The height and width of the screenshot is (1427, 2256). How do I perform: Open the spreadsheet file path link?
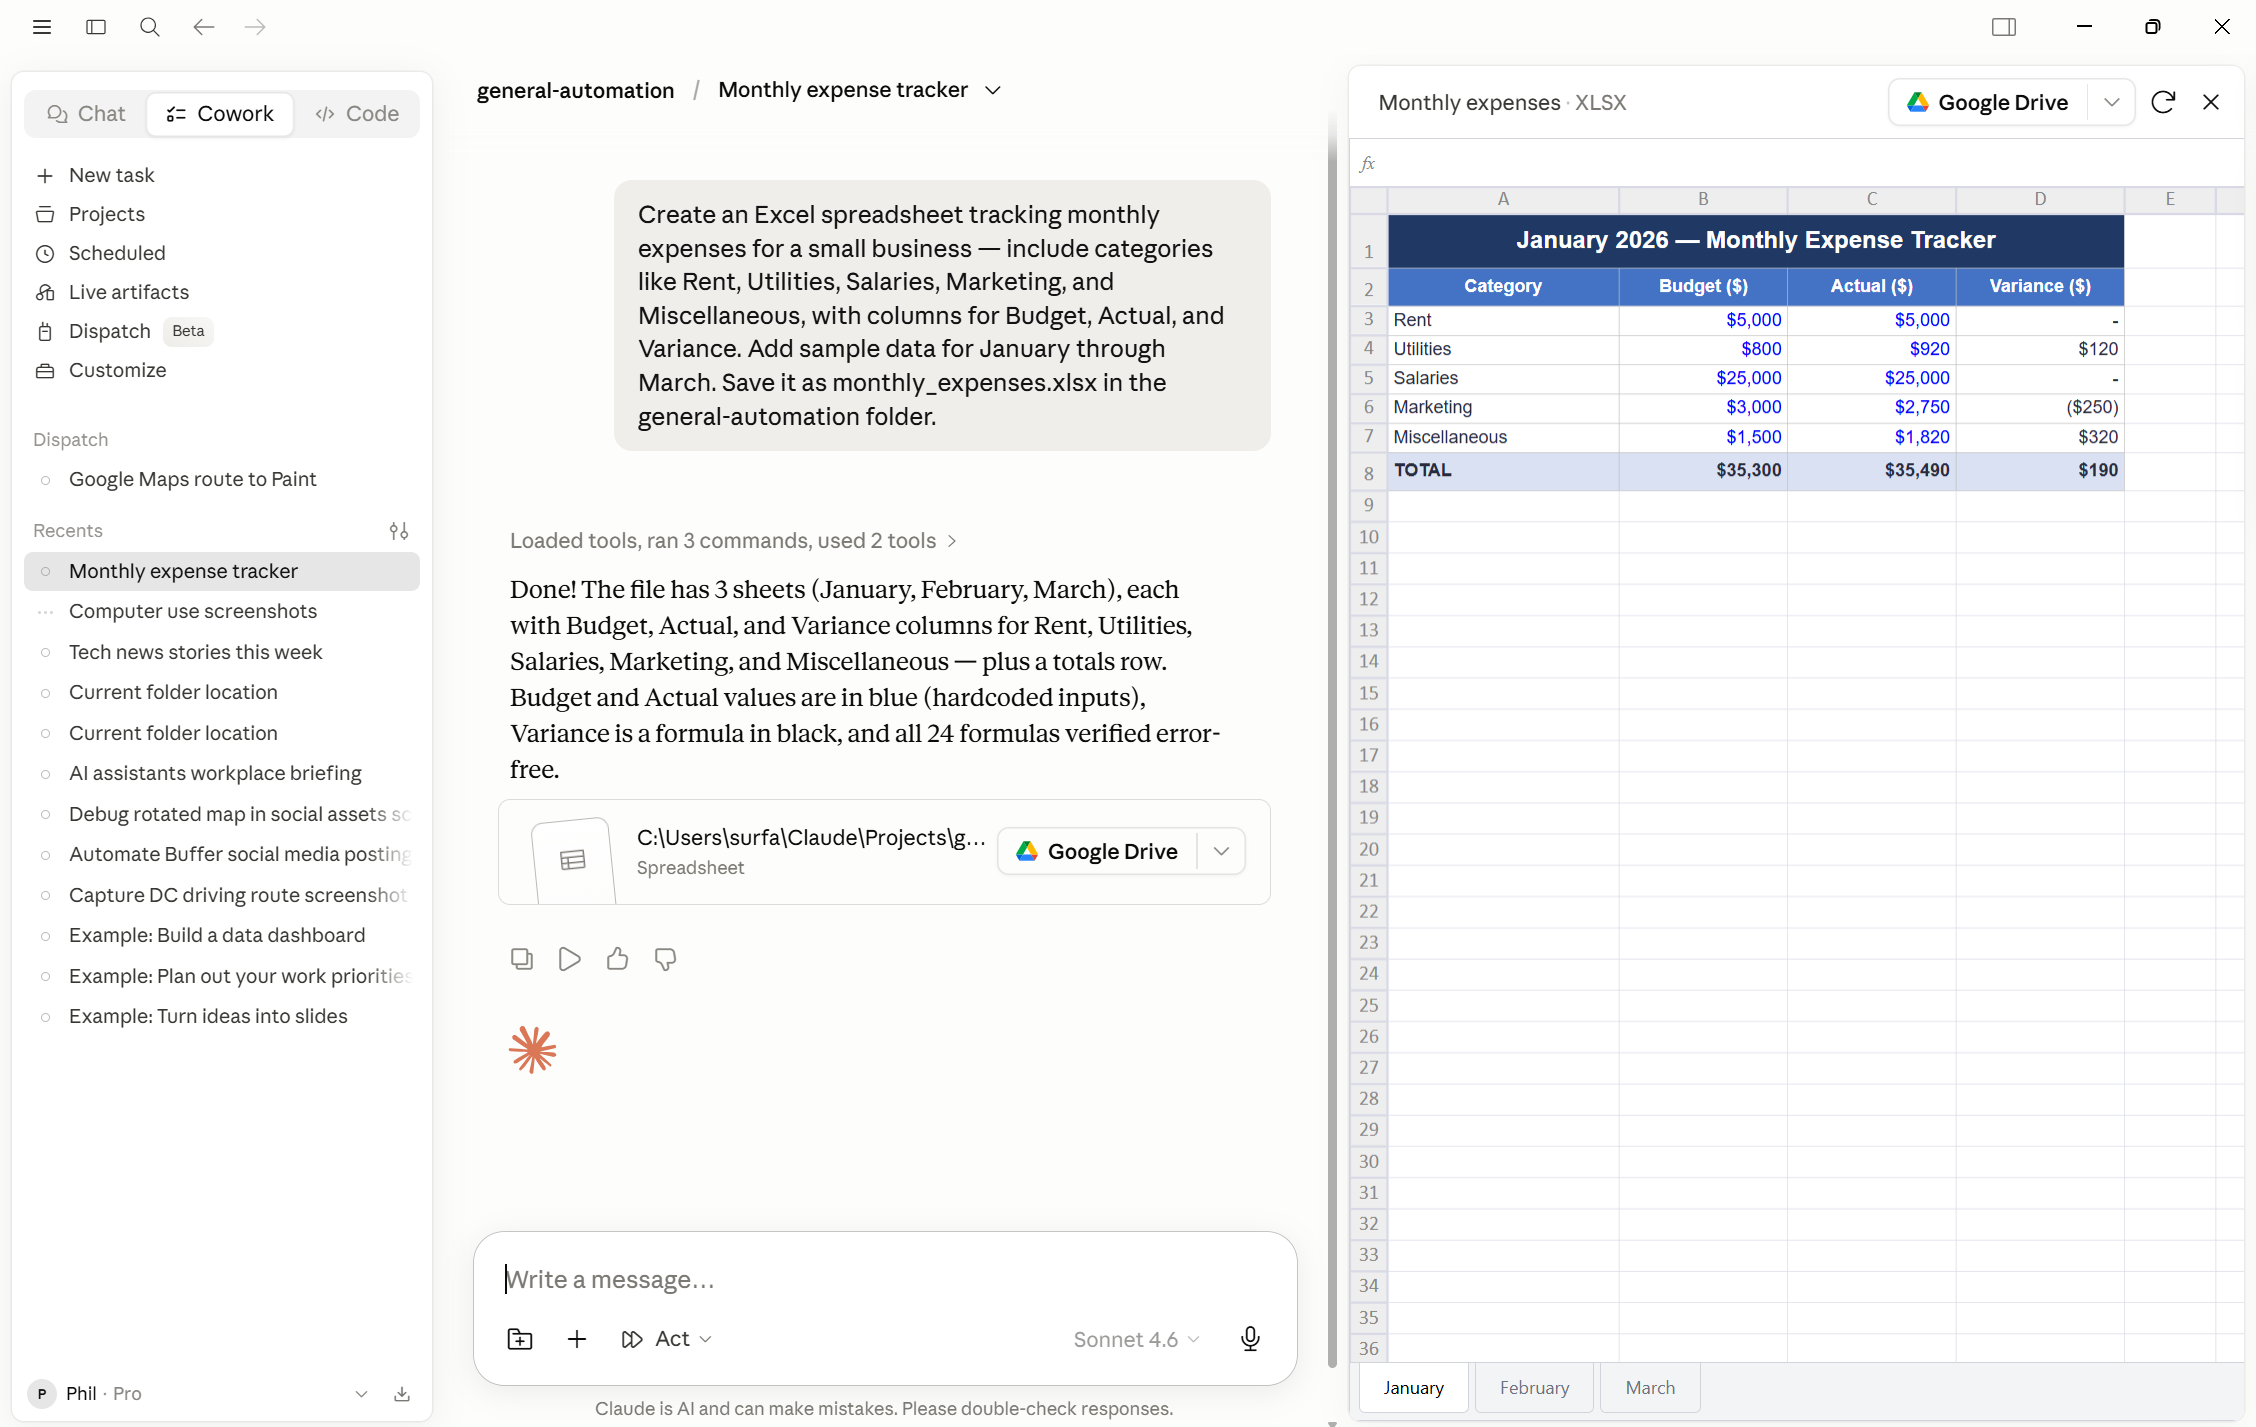(811, 837)
